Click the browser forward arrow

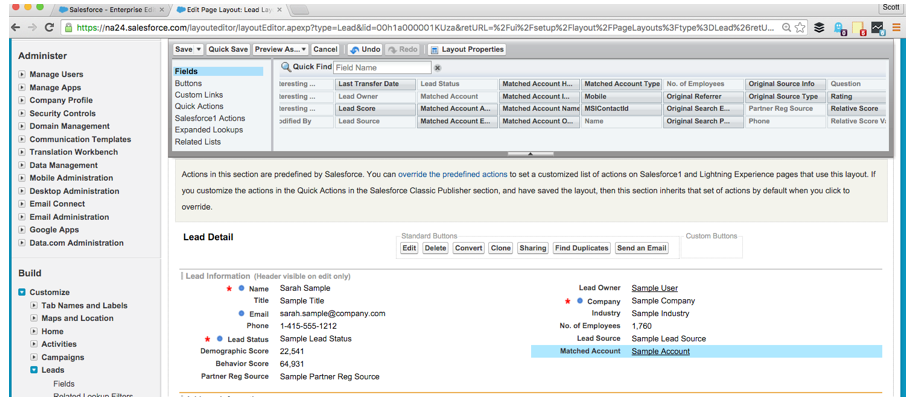click(32, 27)
